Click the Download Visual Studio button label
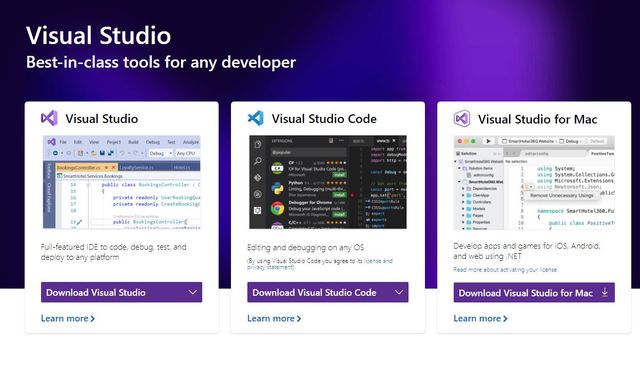Viewport: 640px width, 365px height. tap(96, 292)
